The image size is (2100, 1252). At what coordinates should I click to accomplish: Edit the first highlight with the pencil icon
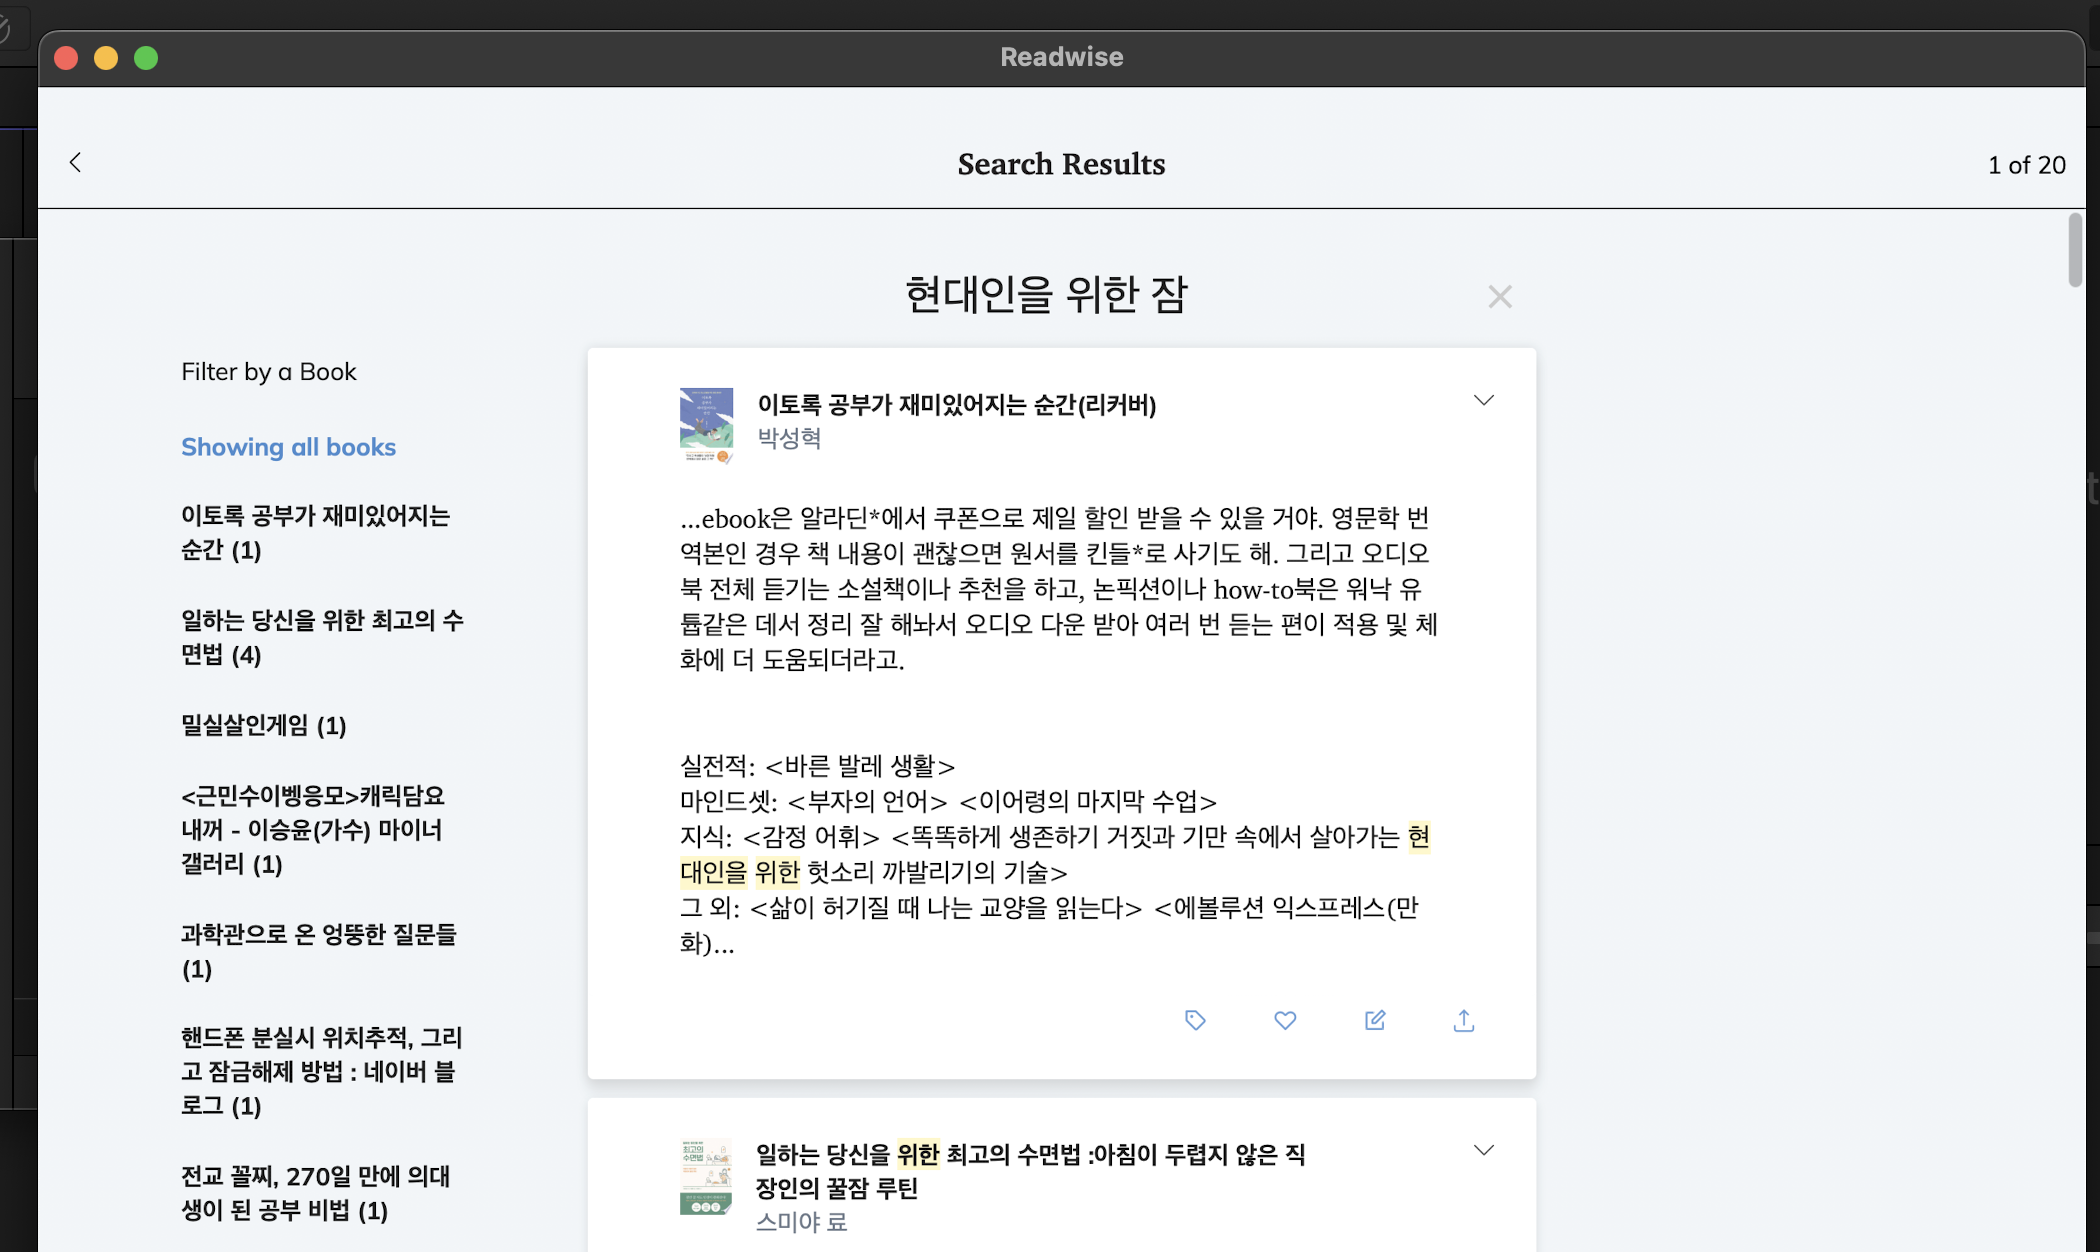tap(1375, 1020)
